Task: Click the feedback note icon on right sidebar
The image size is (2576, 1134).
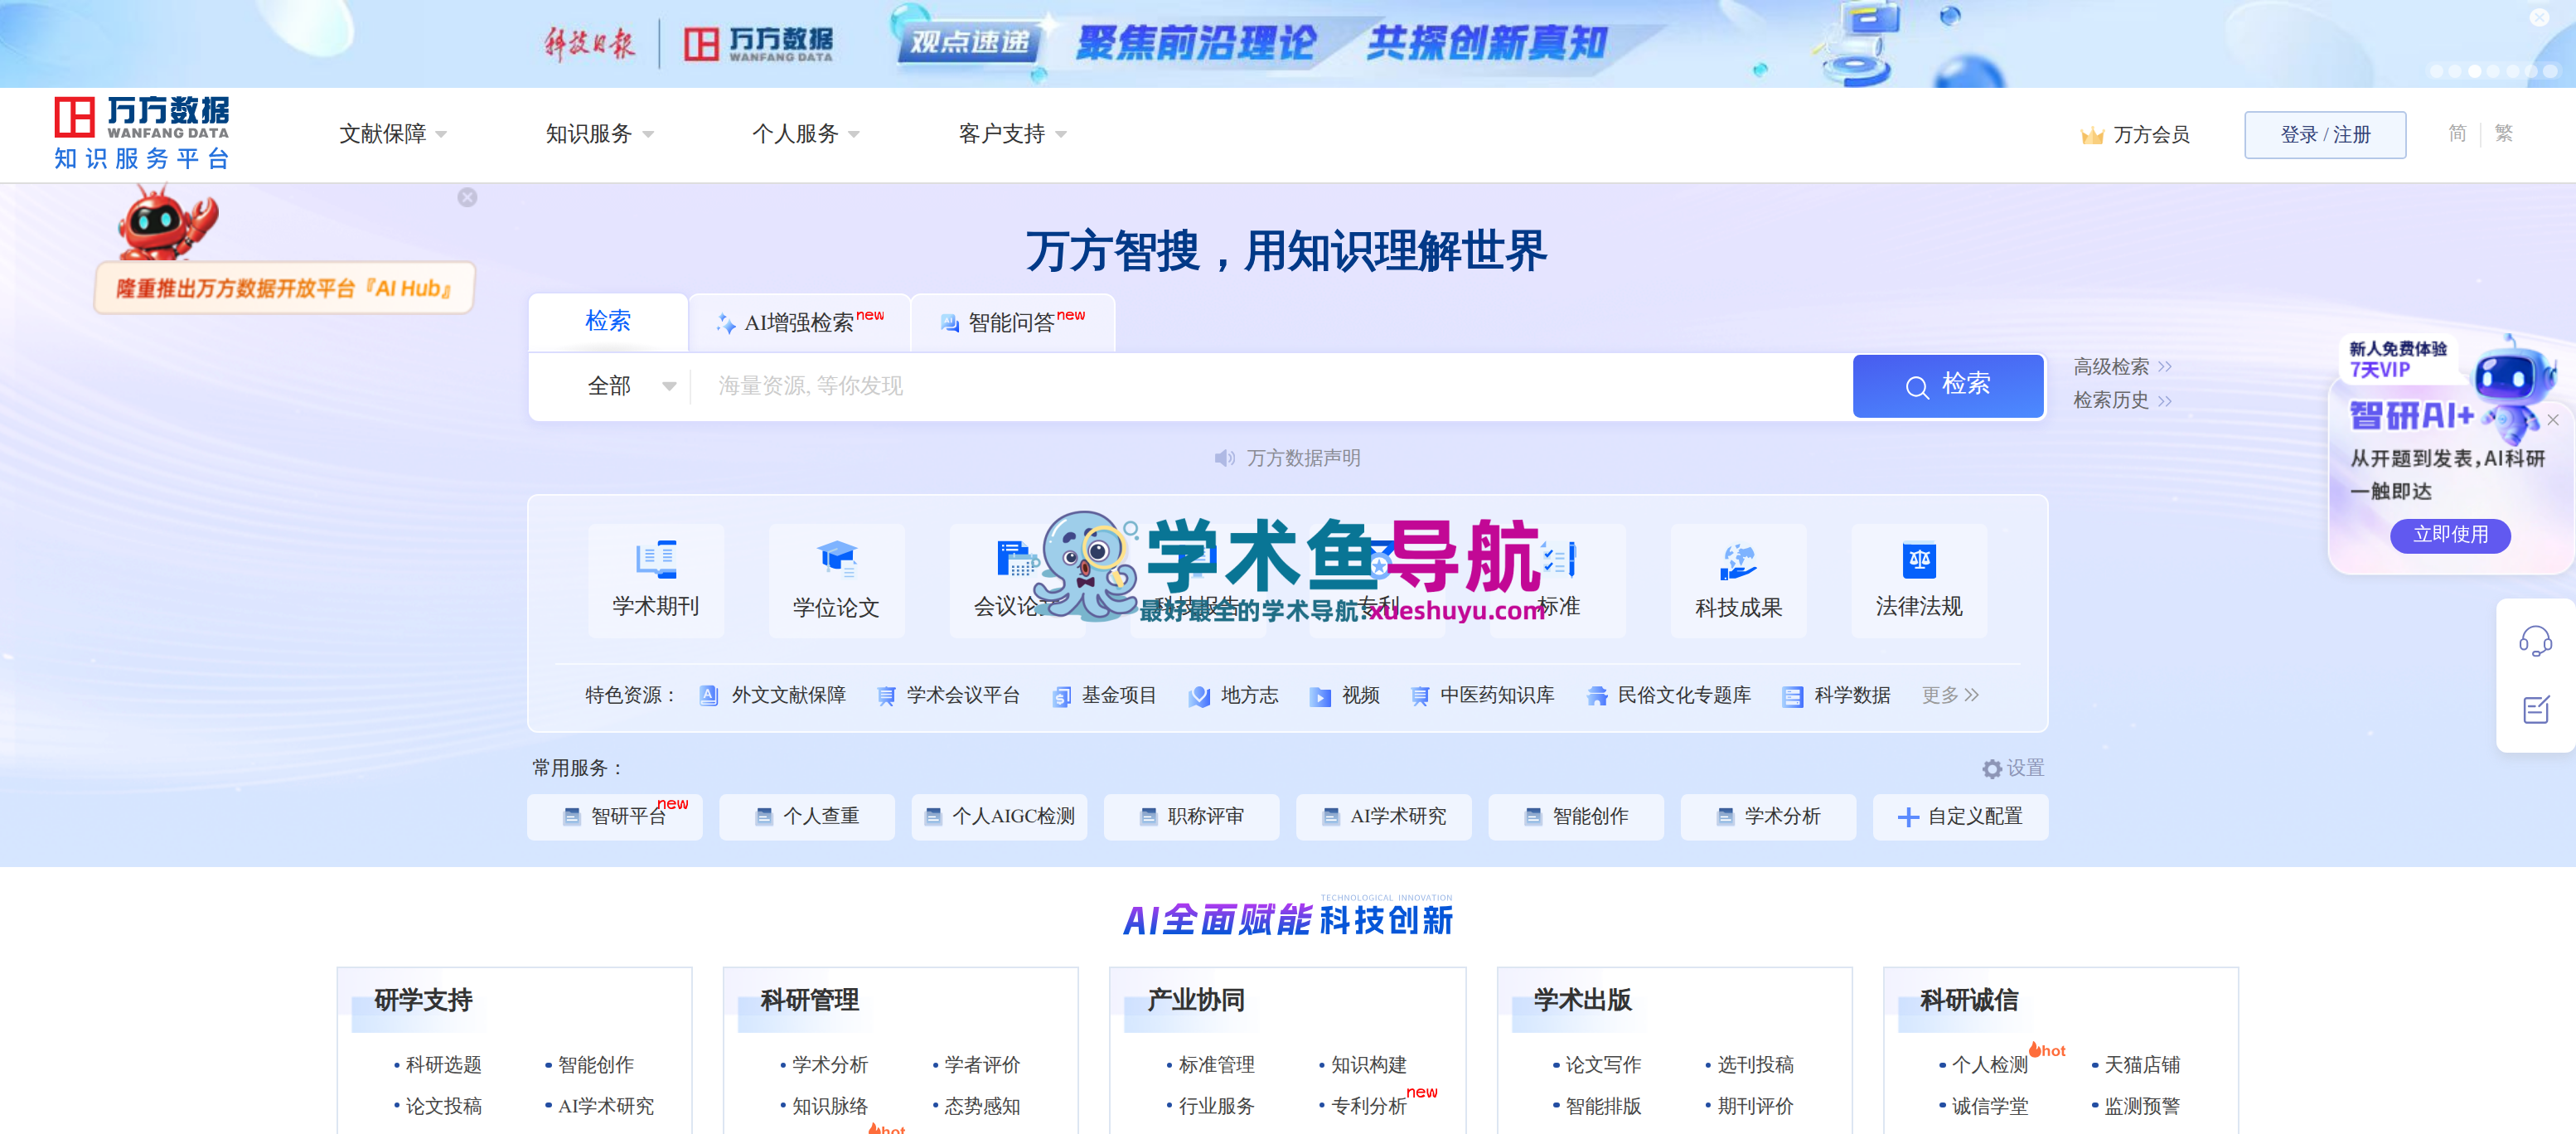Action: 2535,710
